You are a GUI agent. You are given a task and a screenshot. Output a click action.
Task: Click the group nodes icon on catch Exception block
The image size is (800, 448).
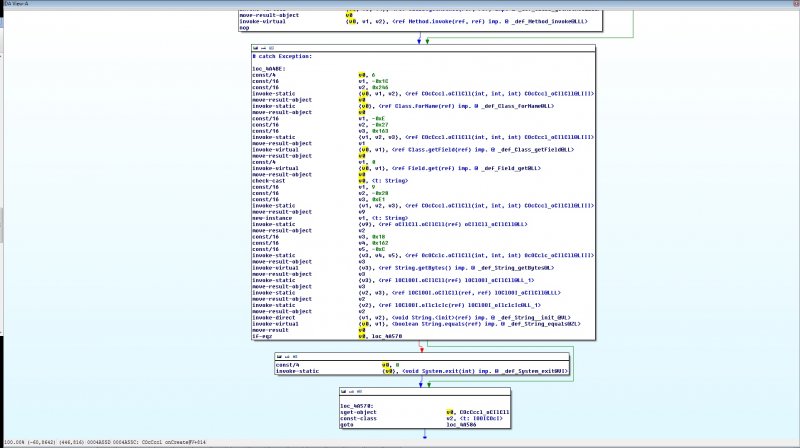(271, 48)
